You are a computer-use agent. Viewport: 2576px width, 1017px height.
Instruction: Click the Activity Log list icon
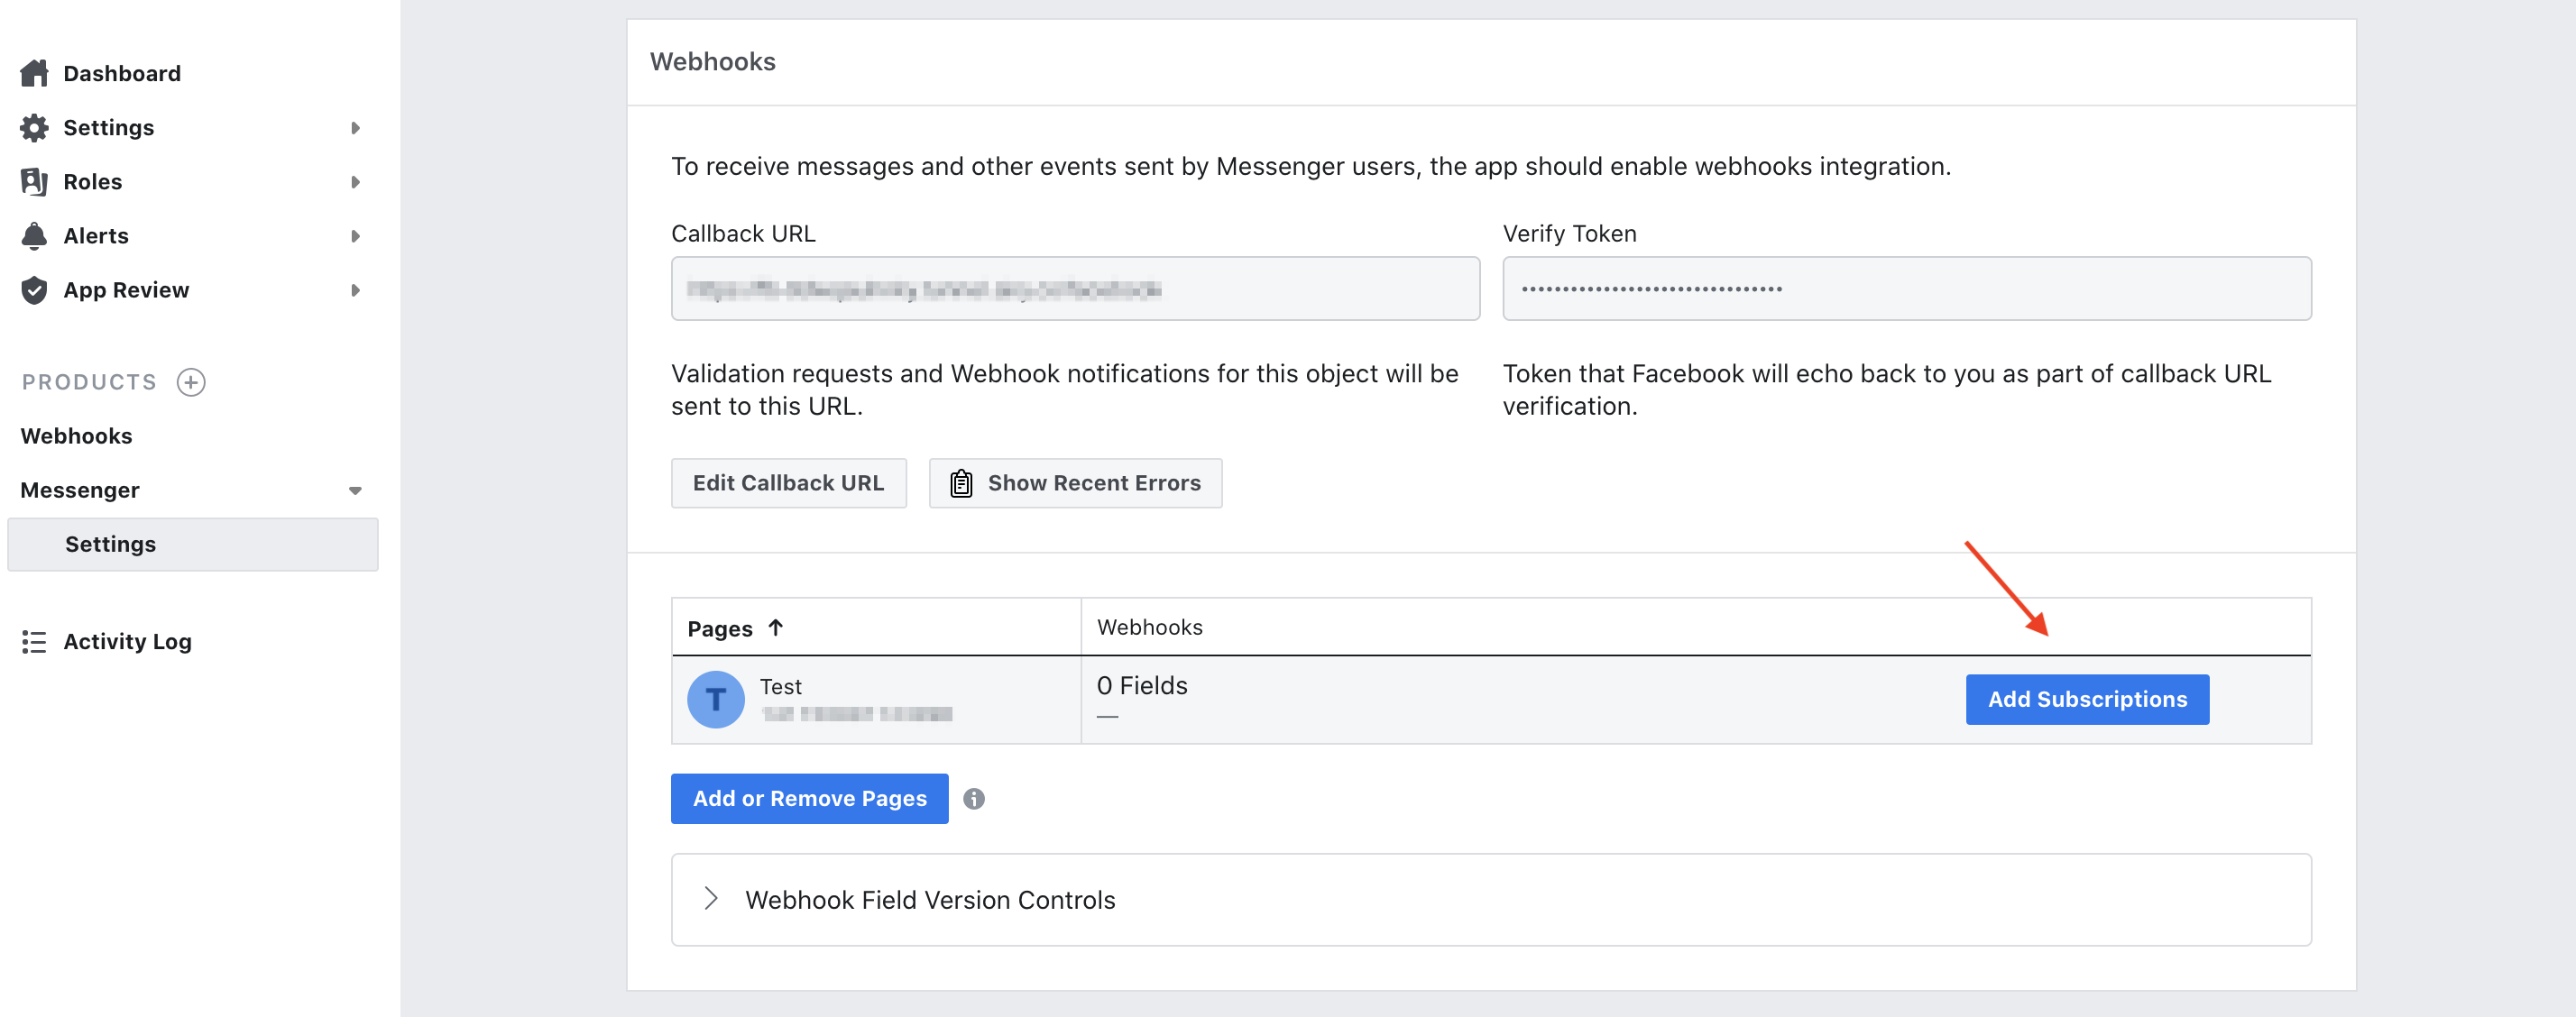click(x=34, y=642)
